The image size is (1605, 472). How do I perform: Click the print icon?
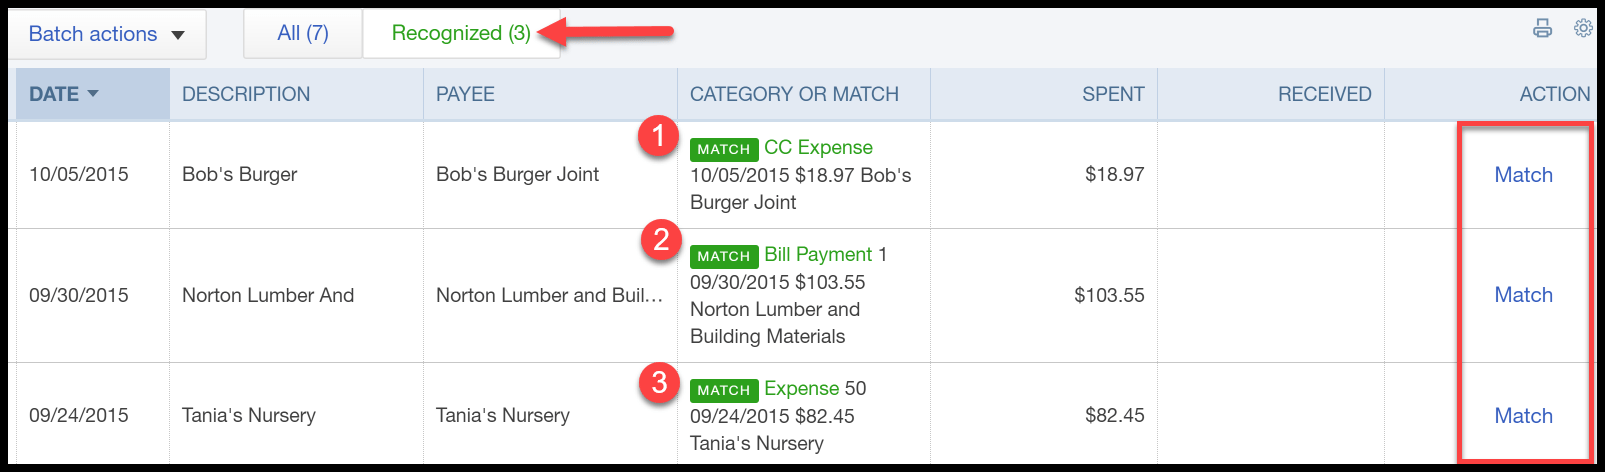click(1542, 28)
